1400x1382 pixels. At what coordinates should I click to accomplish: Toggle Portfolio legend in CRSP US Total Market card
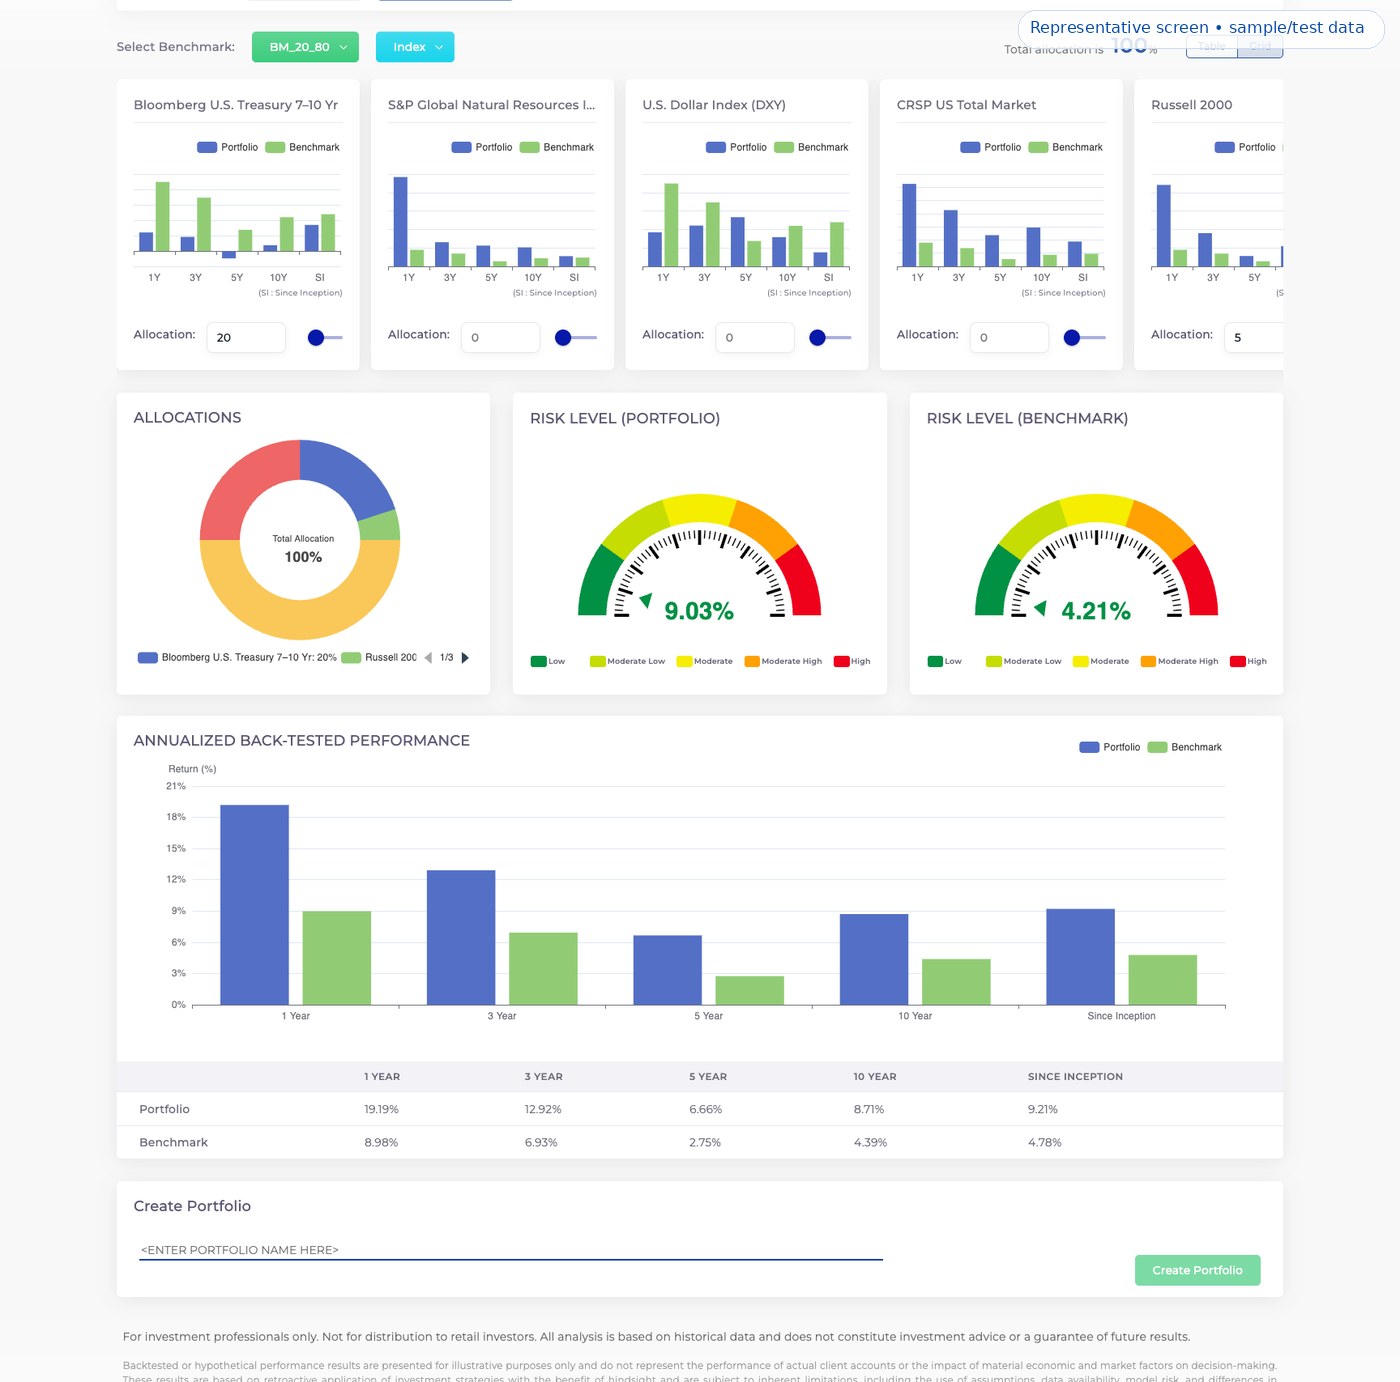tap(991, 147)
